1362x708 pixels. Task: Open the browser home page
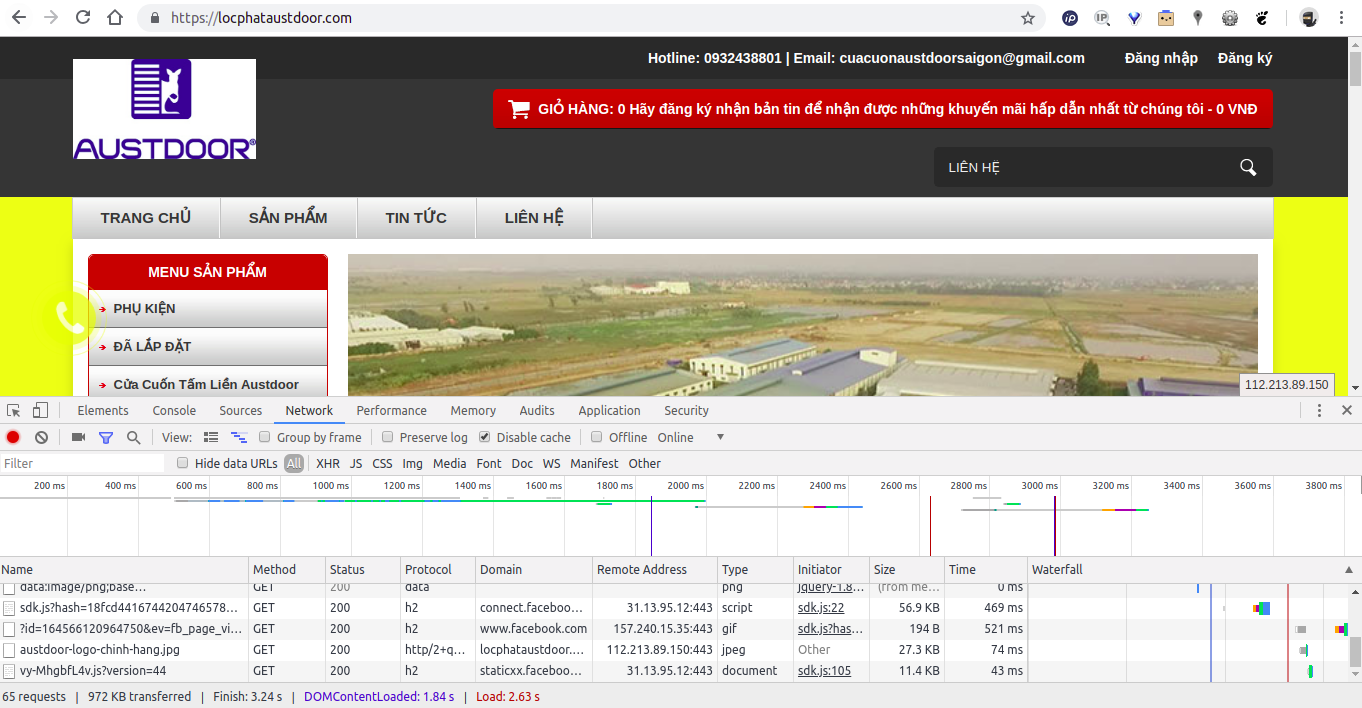(115, 18)
